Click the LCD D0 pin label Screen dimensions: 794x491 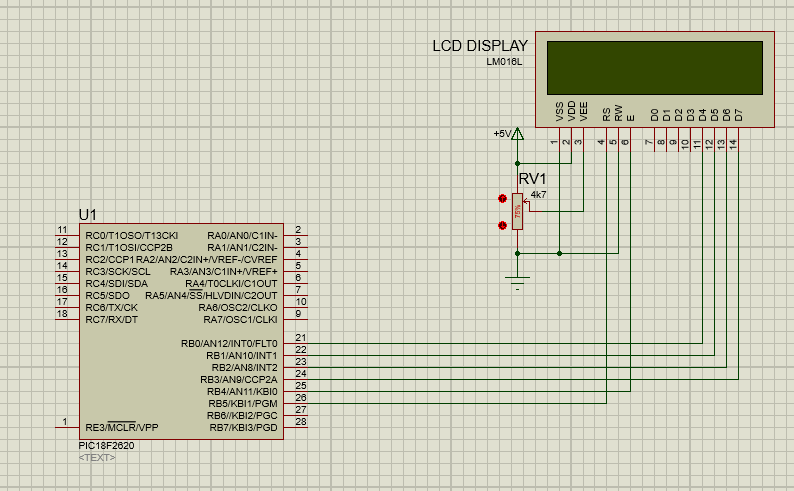(x=654, y=115)
